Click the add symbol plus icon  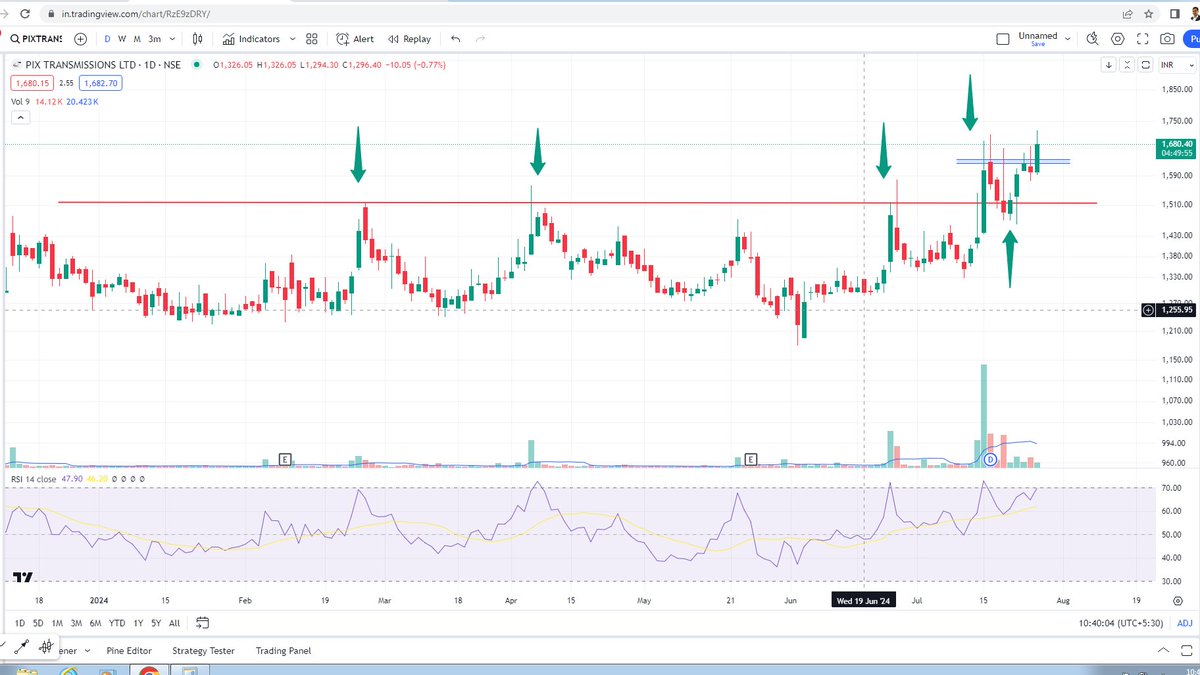(80, 39)
